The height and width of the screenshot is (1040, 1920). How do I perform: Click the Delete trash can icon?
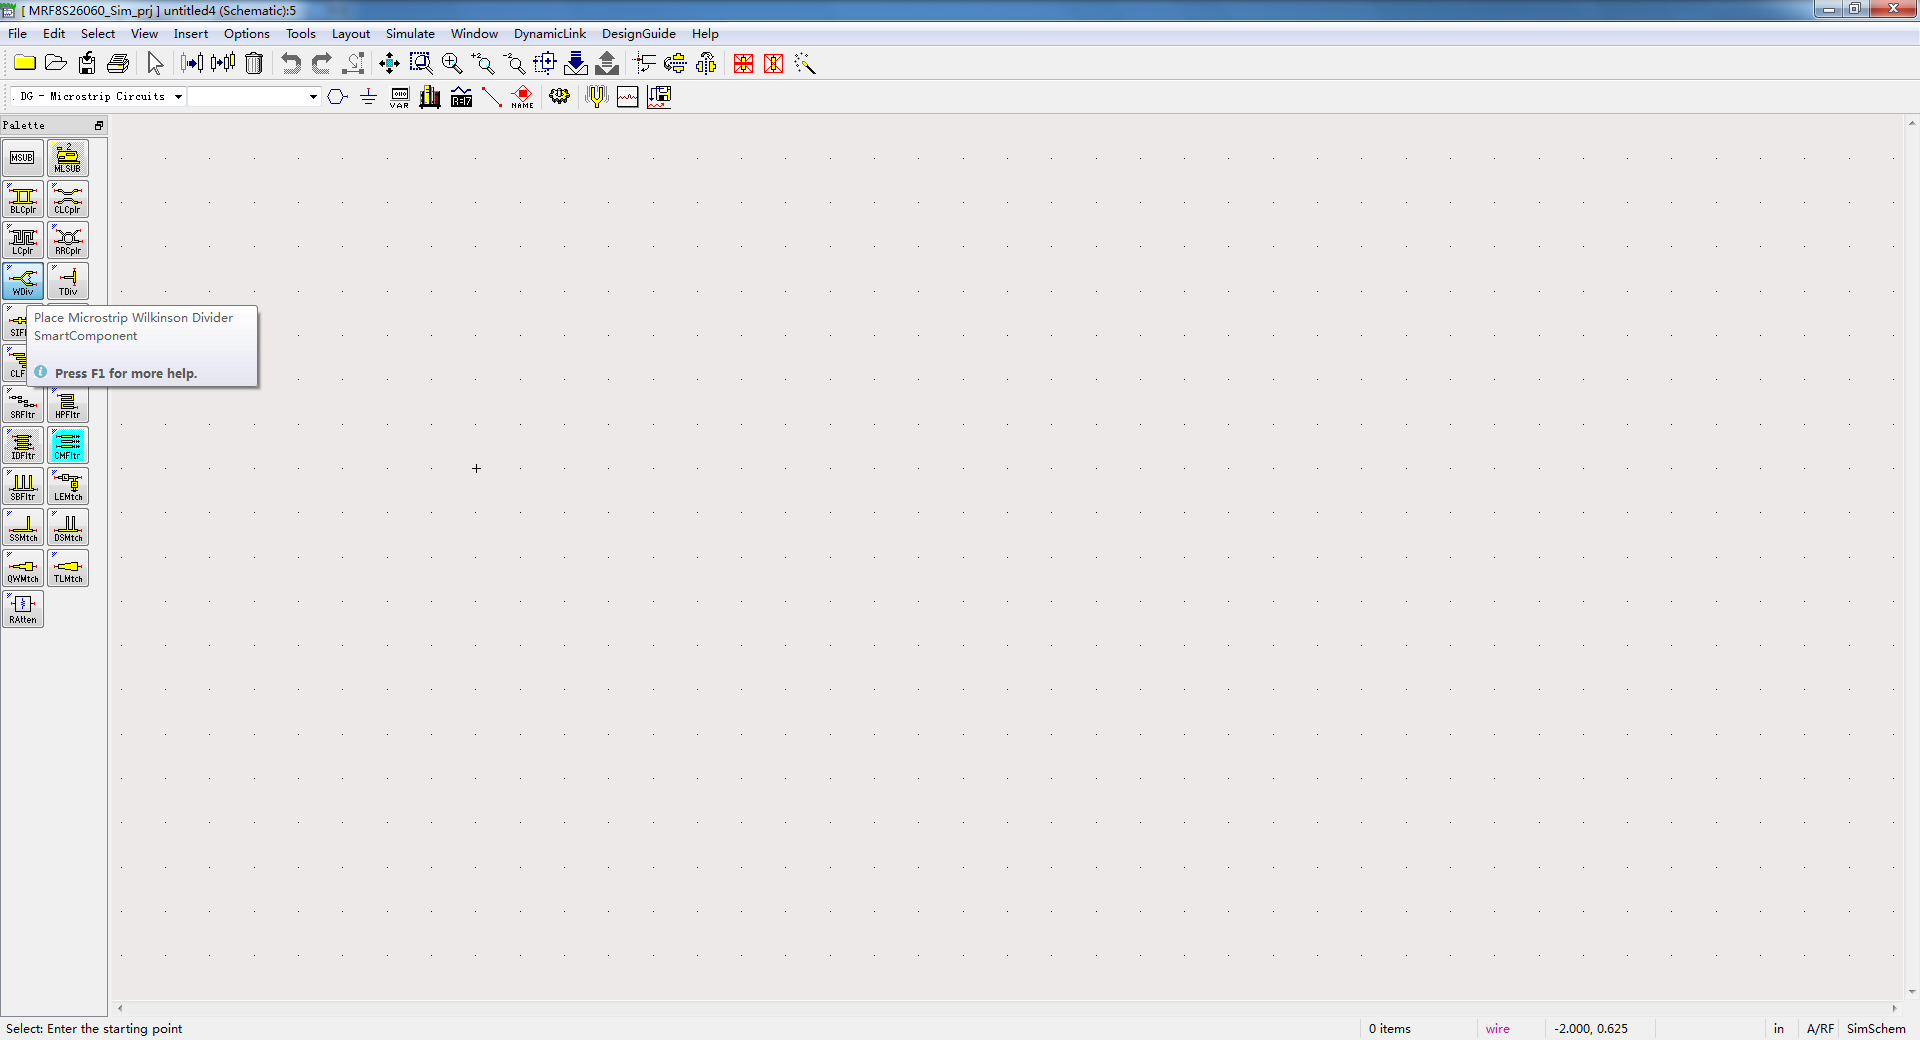[254, 64]
